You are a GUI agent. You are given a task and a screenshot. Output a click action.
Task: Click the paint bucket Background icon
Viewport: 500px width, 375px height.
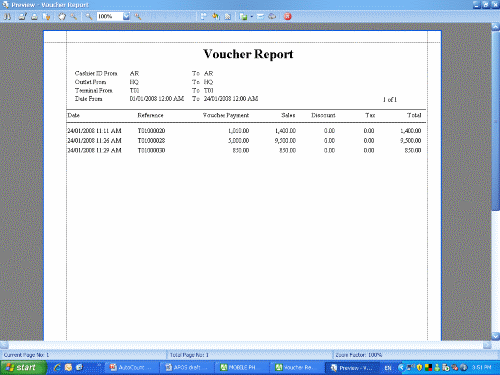click(x=216, y=16)
